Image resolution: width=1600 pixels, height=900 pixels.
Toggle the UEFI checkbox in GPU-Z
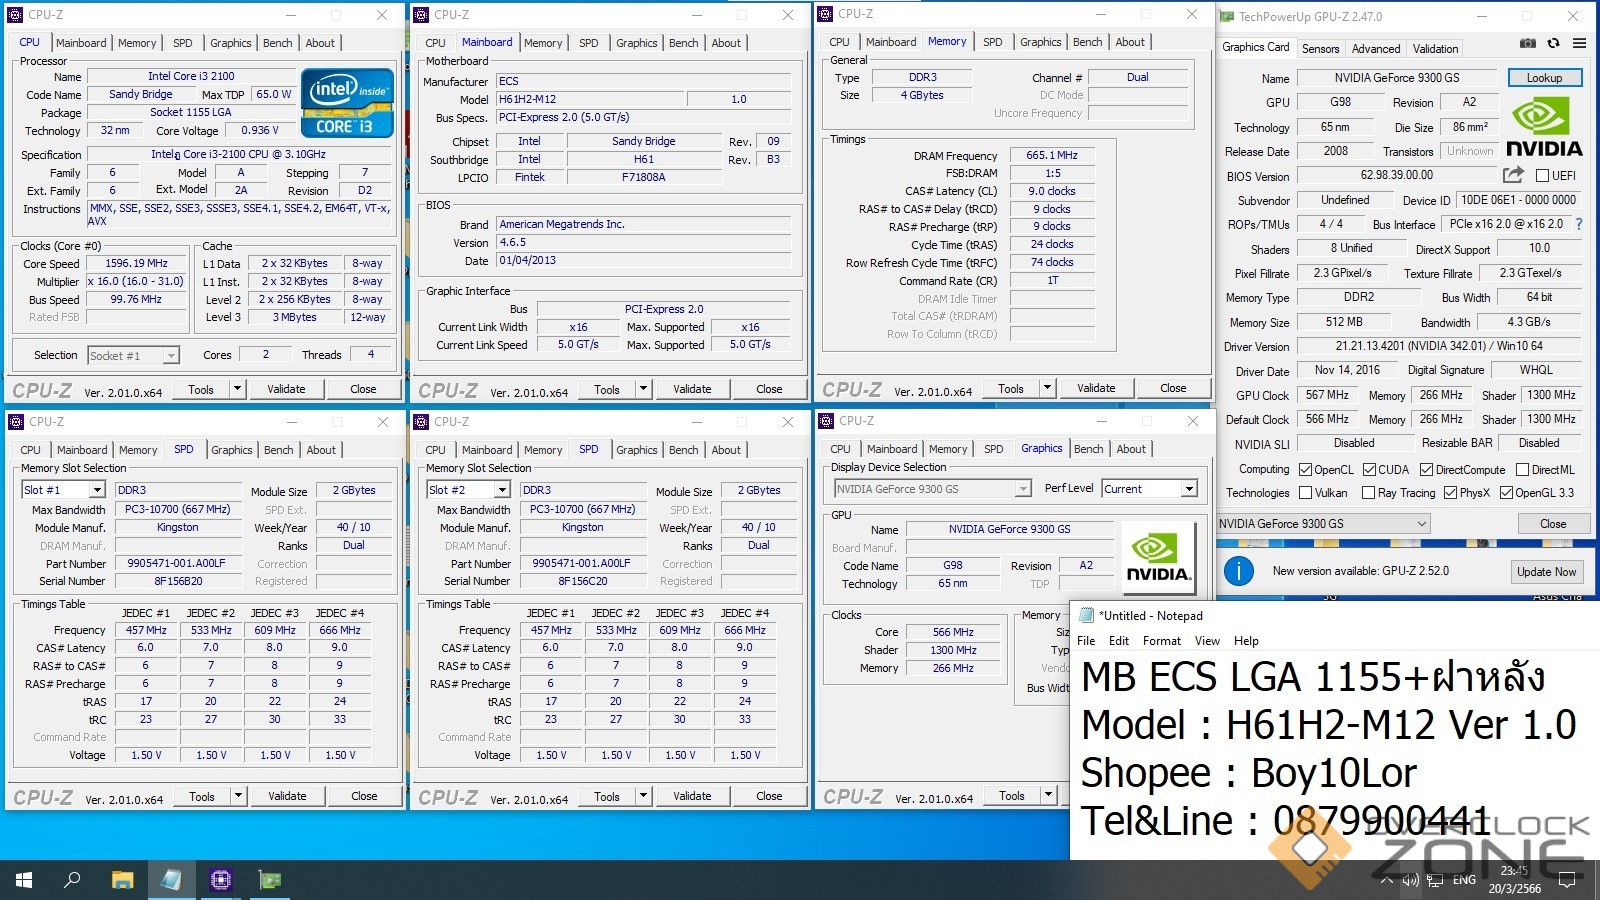(1542, 176)
